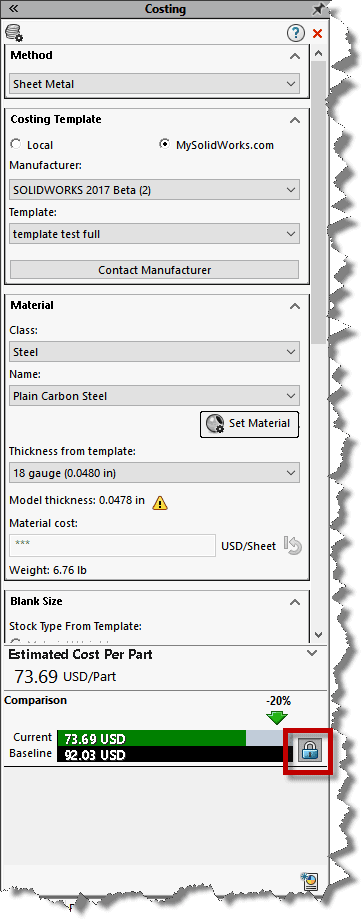The height and width of the screenshot is (921, 363).
Task: Reset material cost with undo icon
Action: [293, 546]
